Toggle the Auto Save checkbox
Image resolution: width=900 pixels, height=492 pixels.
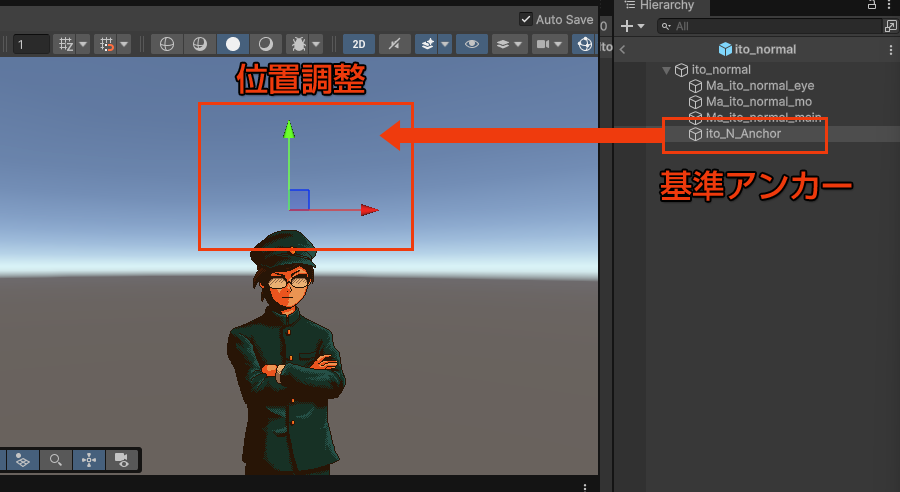click(x=526, y=19)
